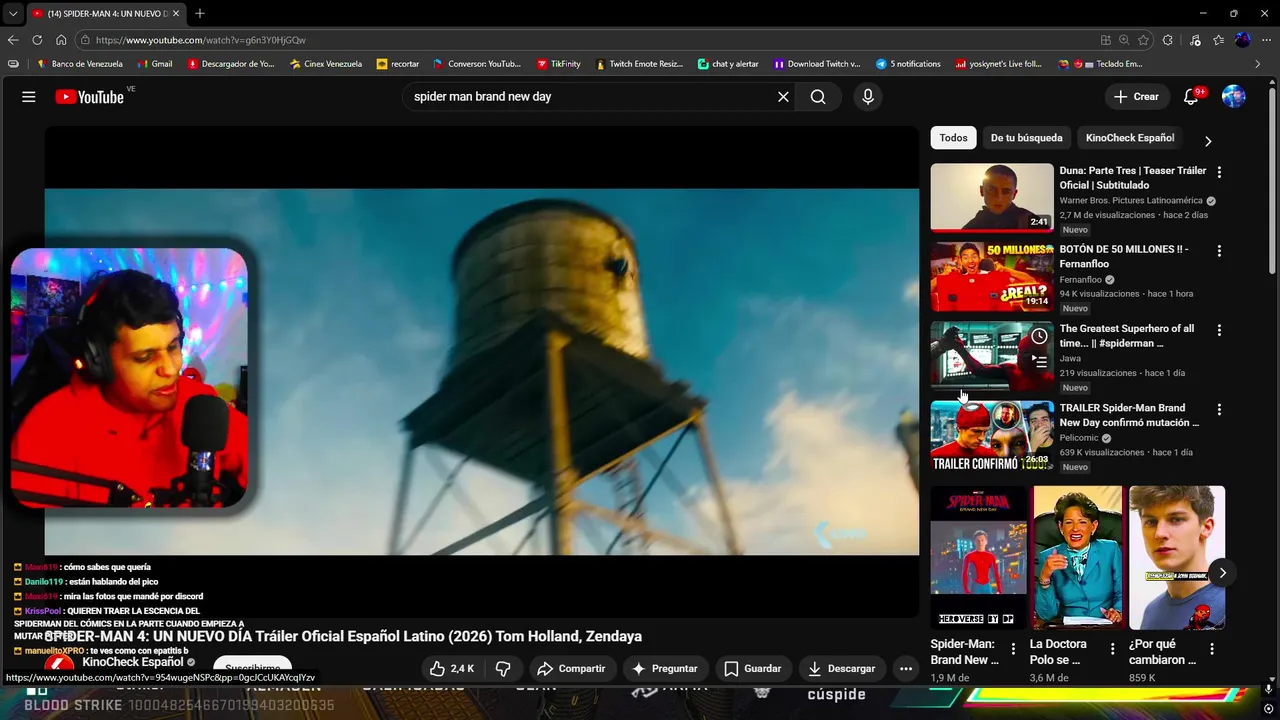Viewport: 1280px width, 720px height.
Task: Open the BOTÓN DE 50 MILLONES thumbnail
Action: point(992,277)
